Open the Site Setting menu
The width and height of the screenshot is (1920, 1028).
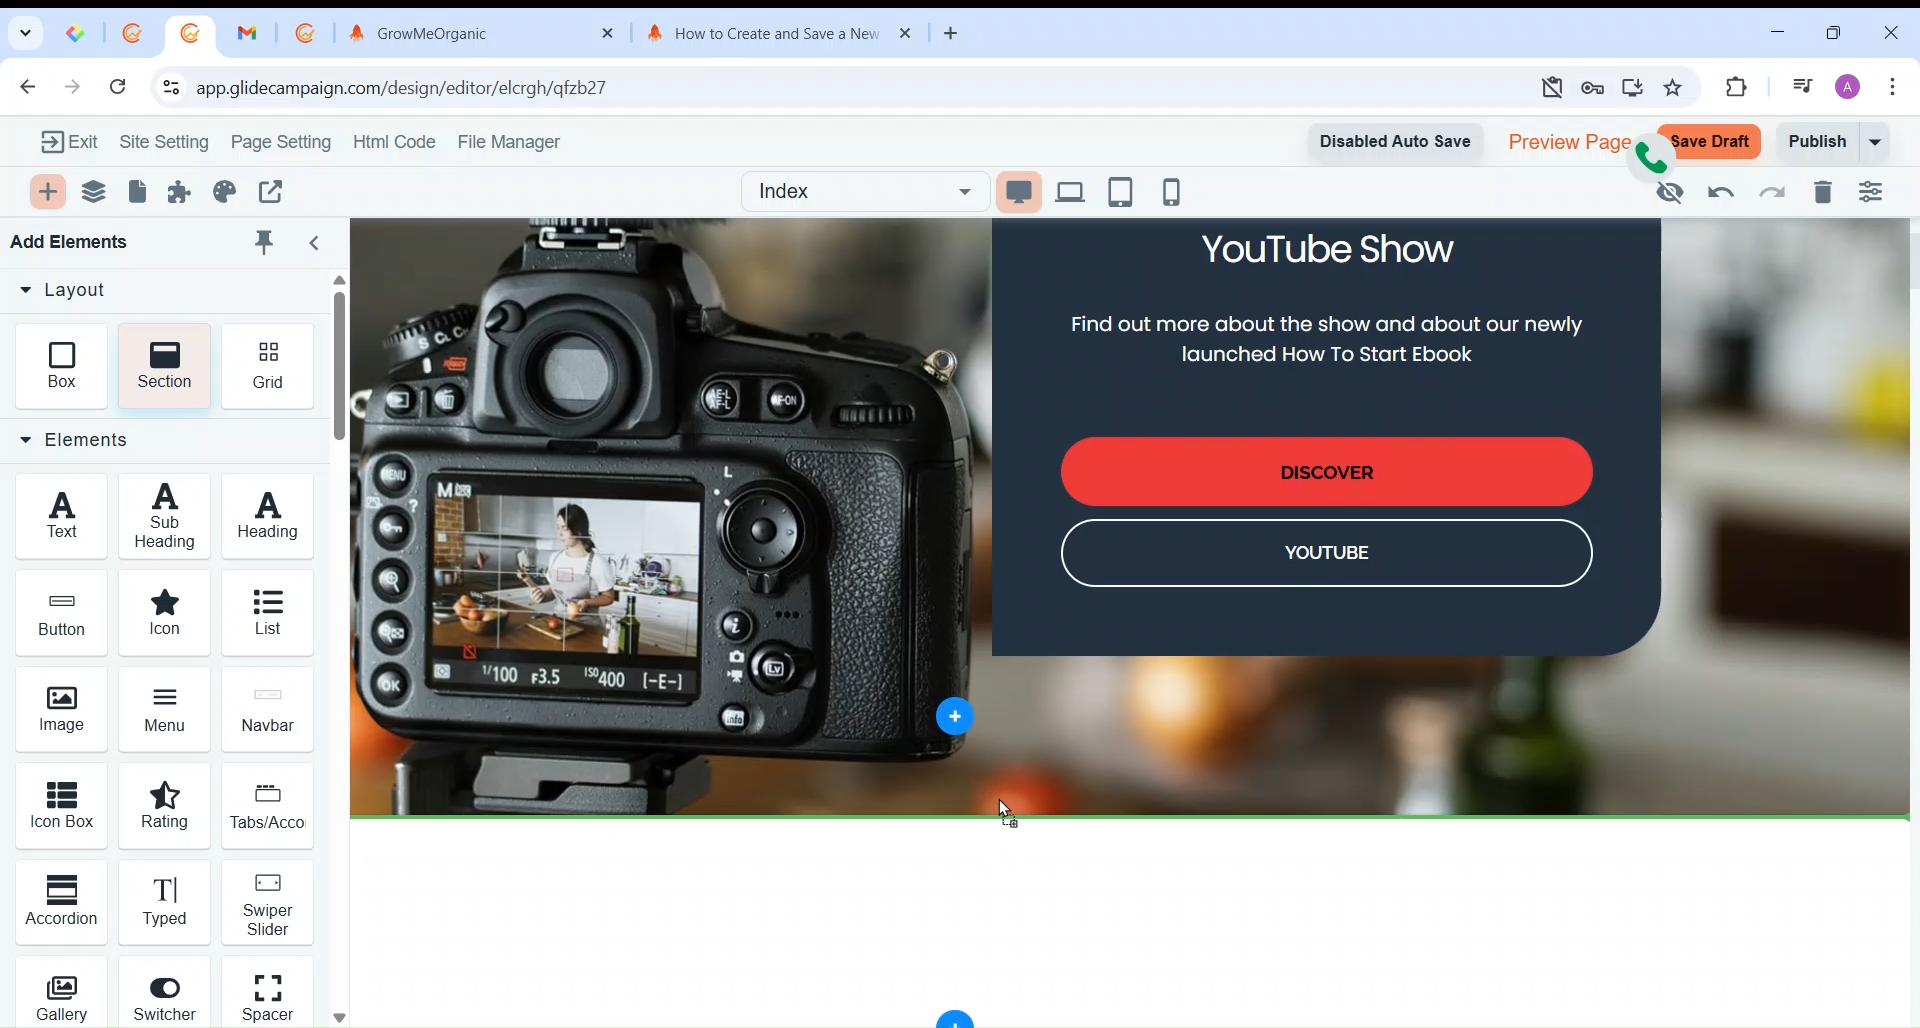pyautogui.click(x=164, y=142)
